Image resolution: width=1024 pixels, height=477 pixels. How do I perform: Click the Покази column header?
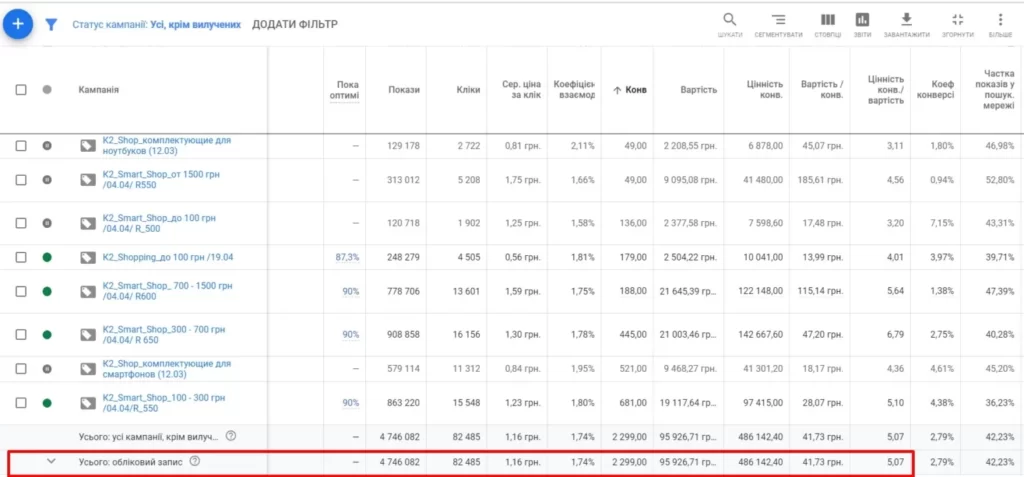pyautogui.click(x=404, y=90)
